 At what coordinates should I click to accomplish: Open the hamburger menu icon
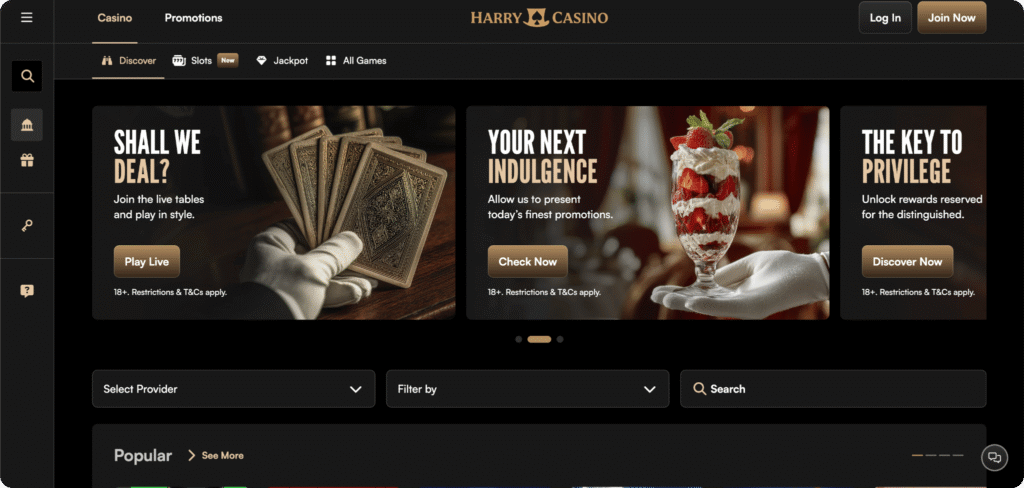27,18
